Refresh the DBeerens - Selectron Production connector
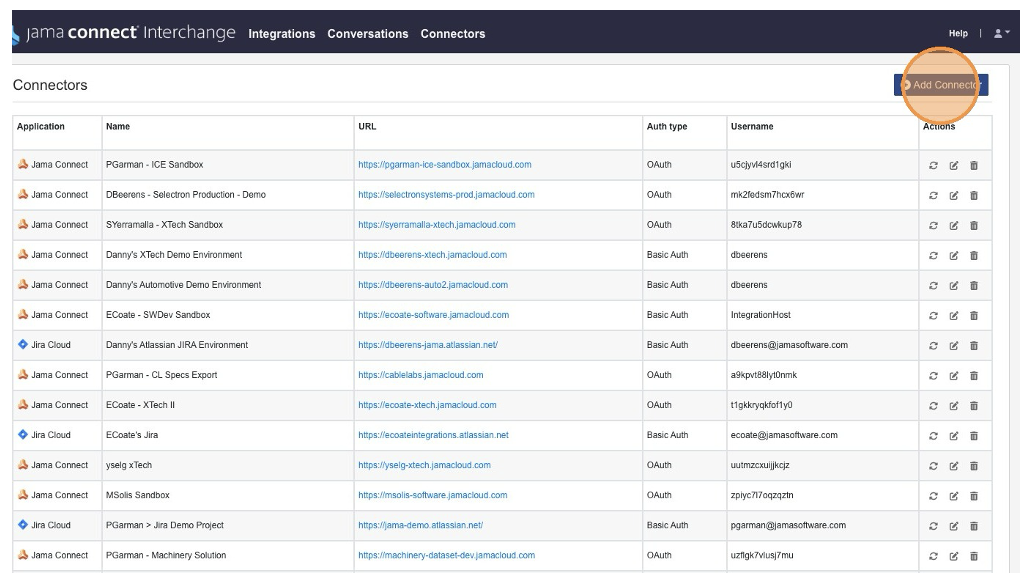 click(x=933, y=196)
